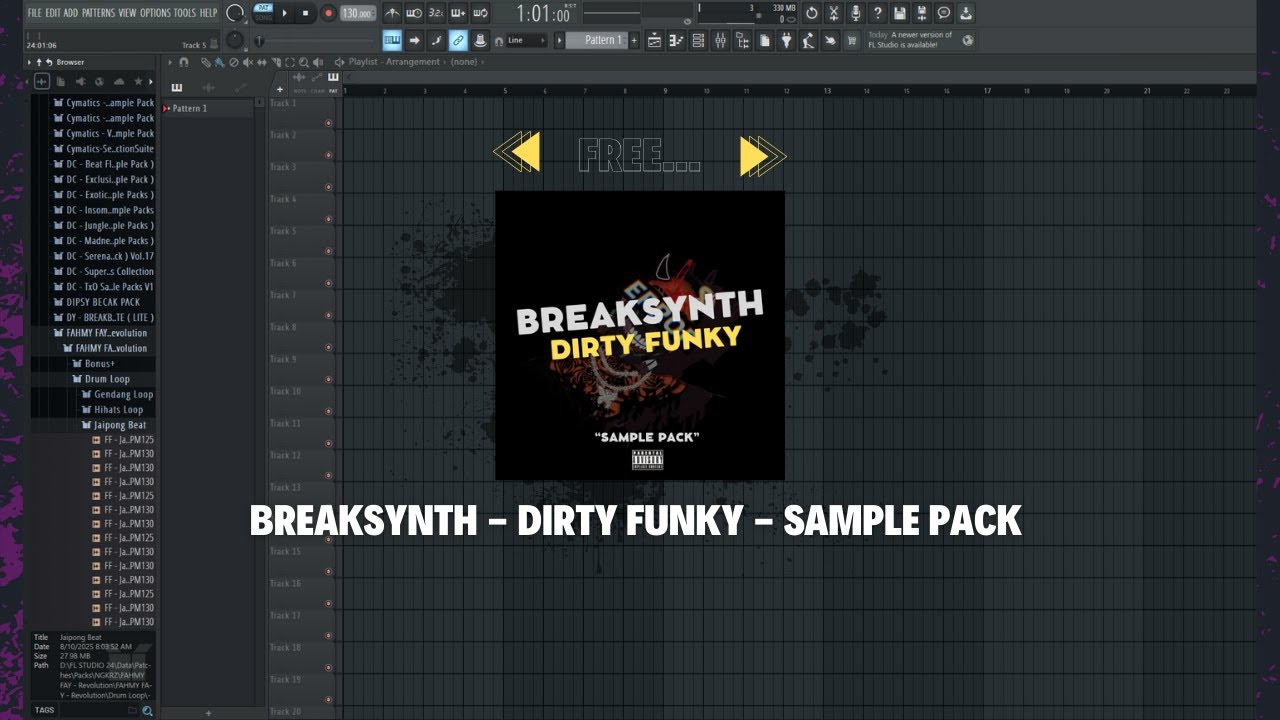Toggle wait for input before recording
1280x720 pixels.
[x=414, y=13]
